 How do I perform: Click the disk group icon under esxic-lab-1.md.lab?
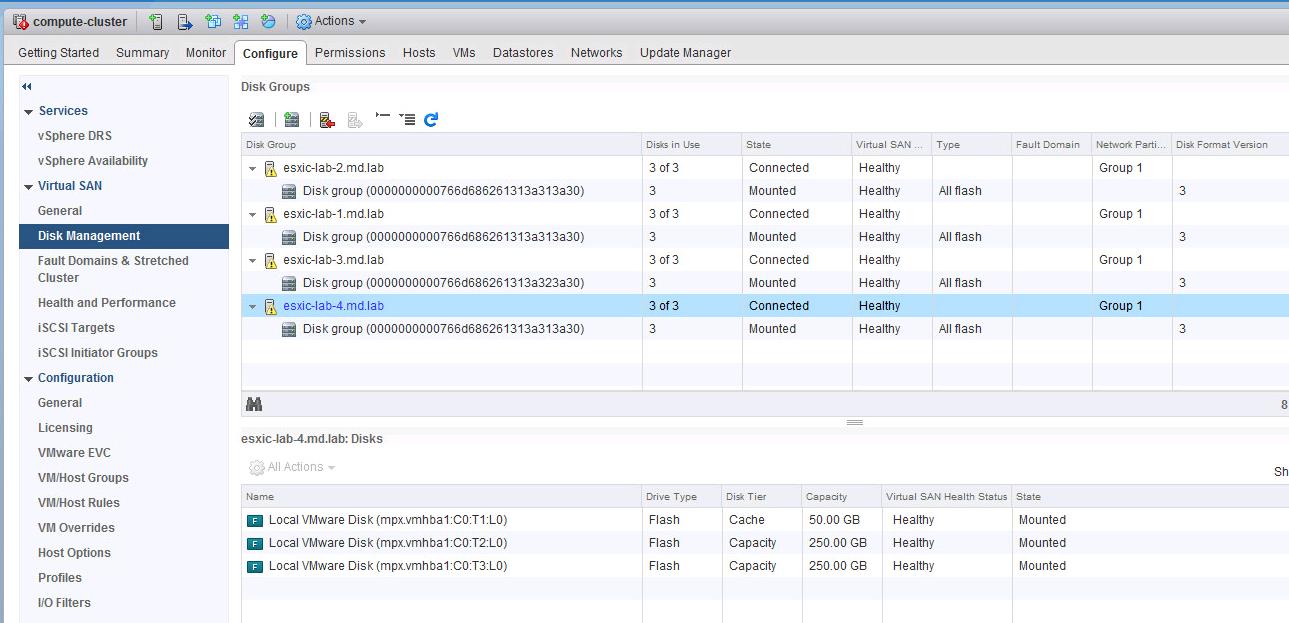[289, 237]
